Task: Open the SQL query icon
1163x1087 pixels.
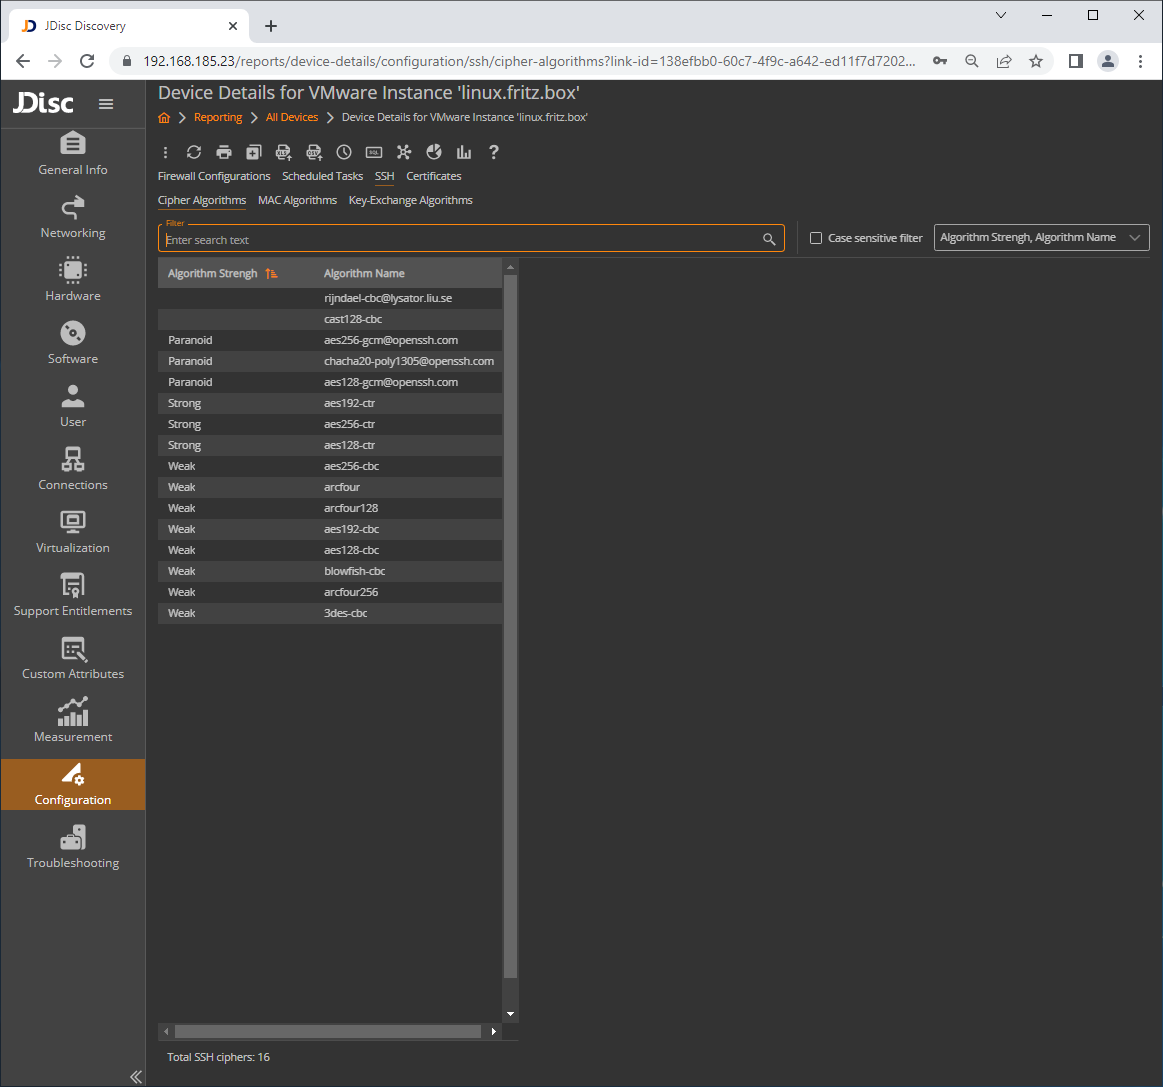Action: click(x=374, y=152)
